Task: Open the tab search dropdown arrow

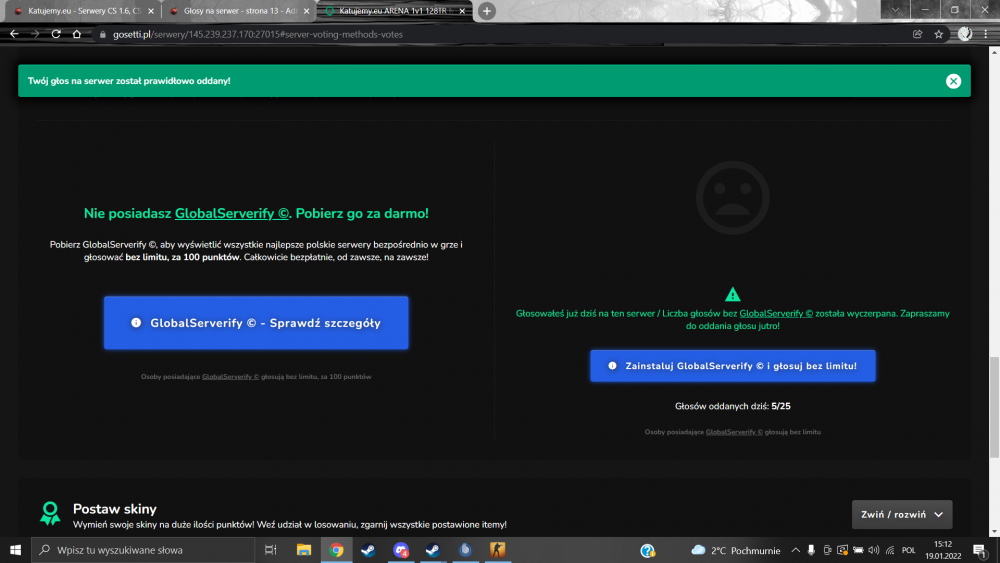Action: point(895,10)
